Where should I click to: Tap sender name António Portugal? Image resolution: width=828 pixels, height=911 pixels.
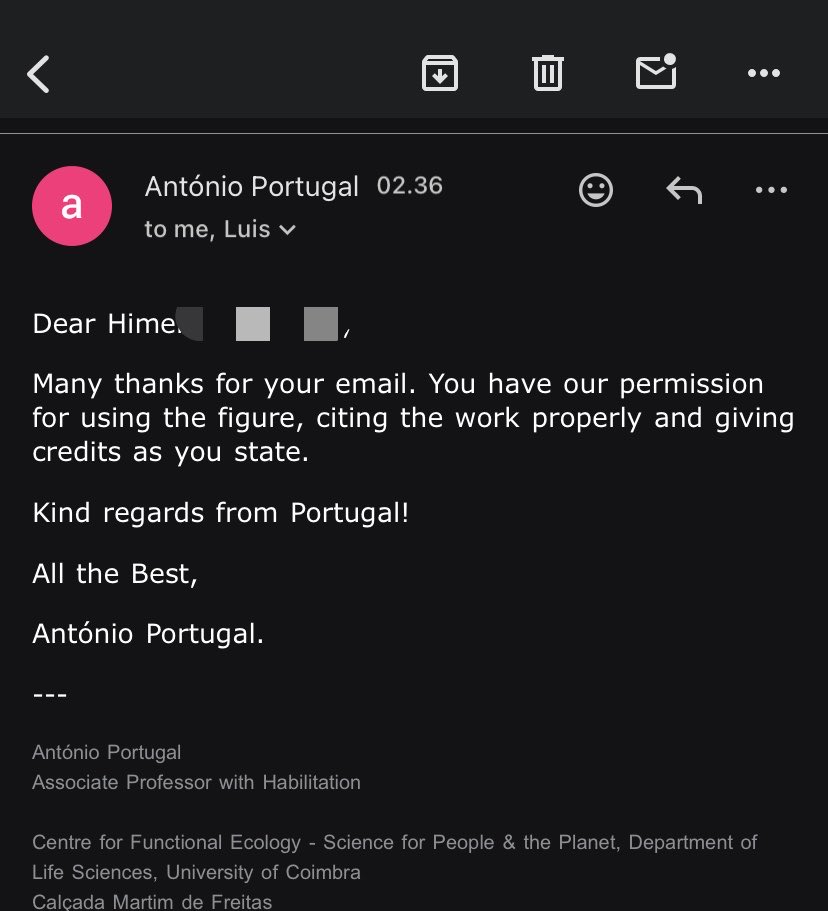[252, 186]
